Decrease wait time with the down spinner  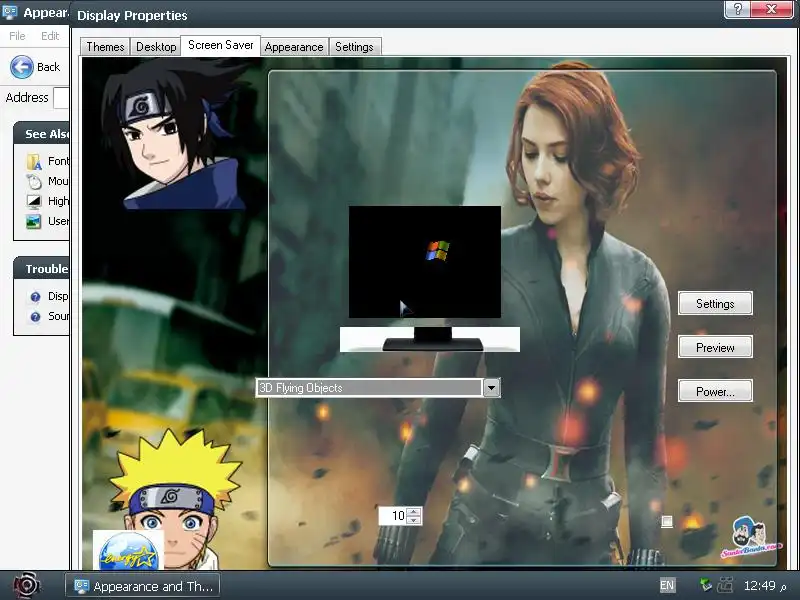pos(414,520)
